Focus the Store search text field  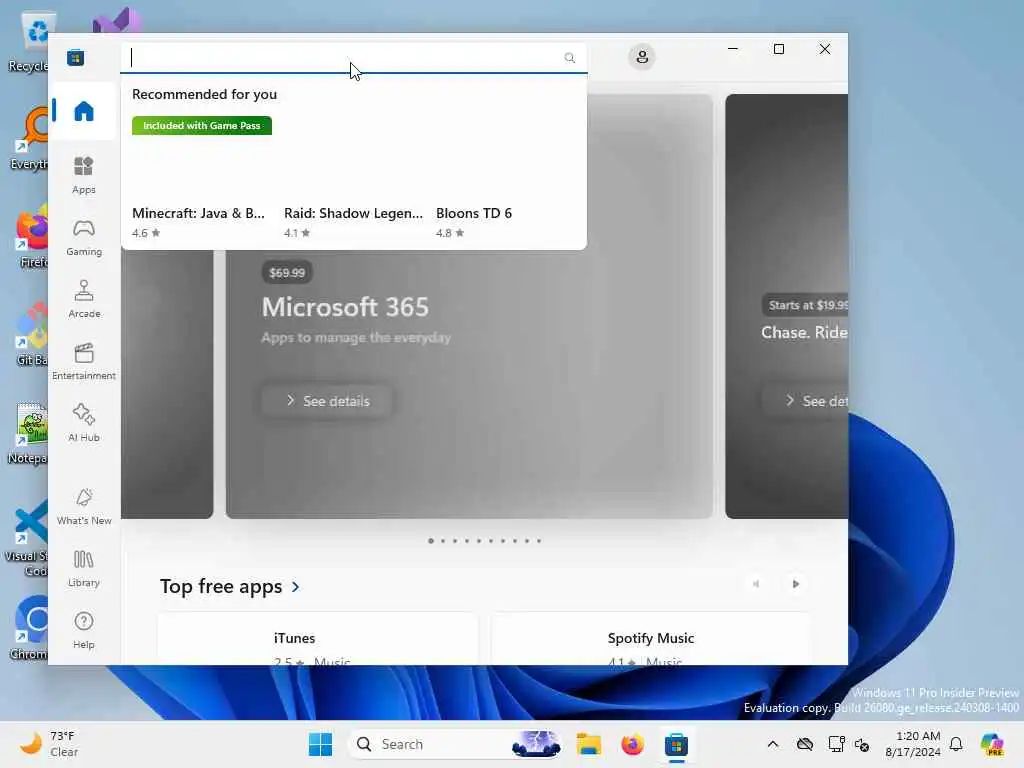pos(354,57)
